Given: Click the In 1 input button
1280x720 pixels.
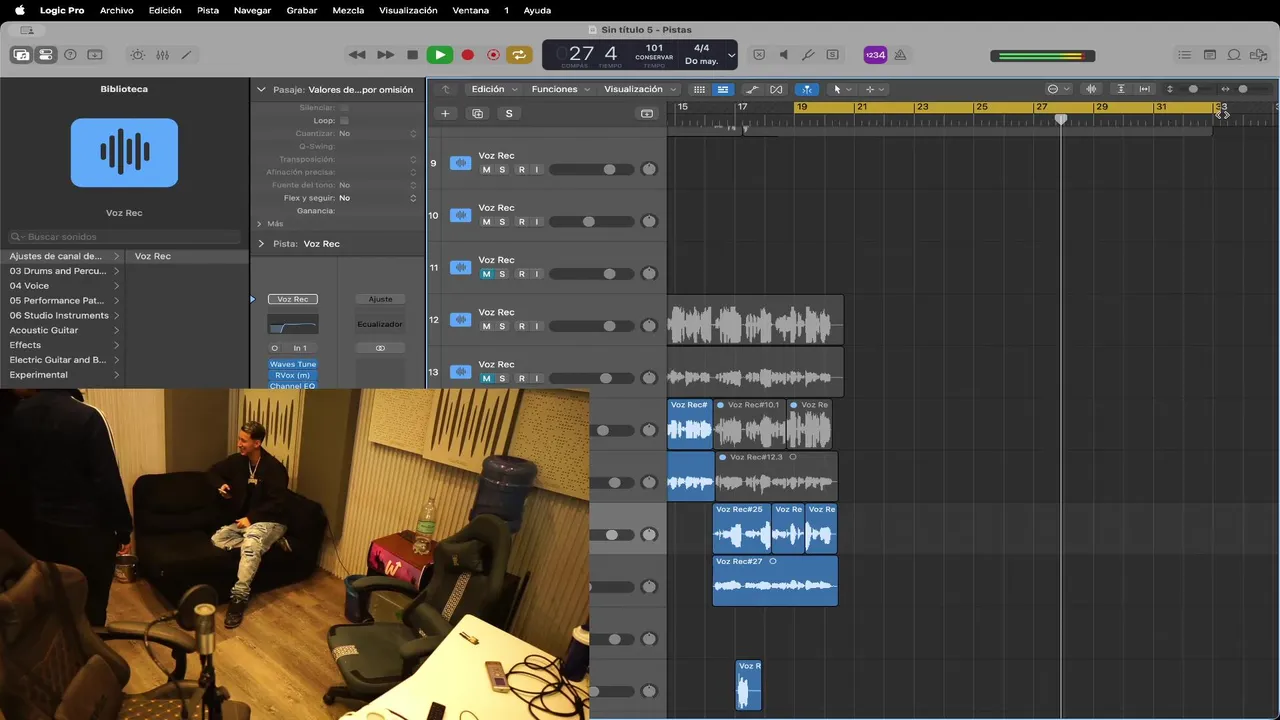Looking at the screenshot, I should click(300, 348).
